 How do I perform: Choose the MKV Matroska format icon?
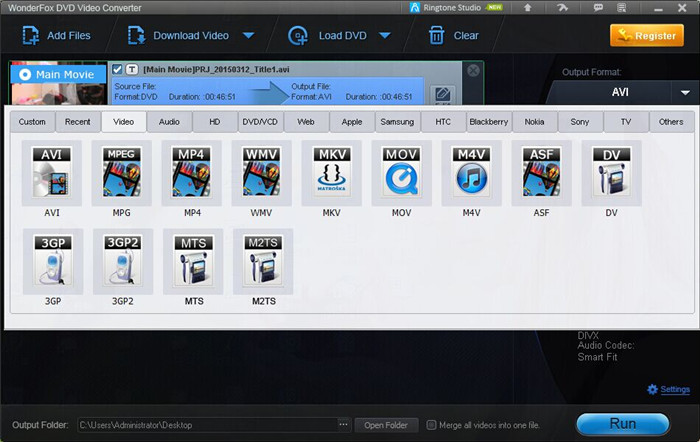point(332,173)
